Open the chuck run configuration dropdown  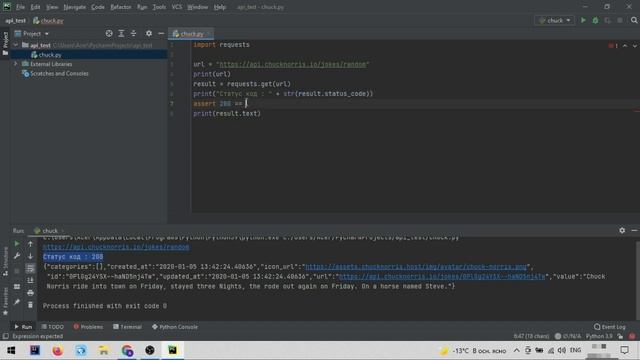click(x=554, y=20)
